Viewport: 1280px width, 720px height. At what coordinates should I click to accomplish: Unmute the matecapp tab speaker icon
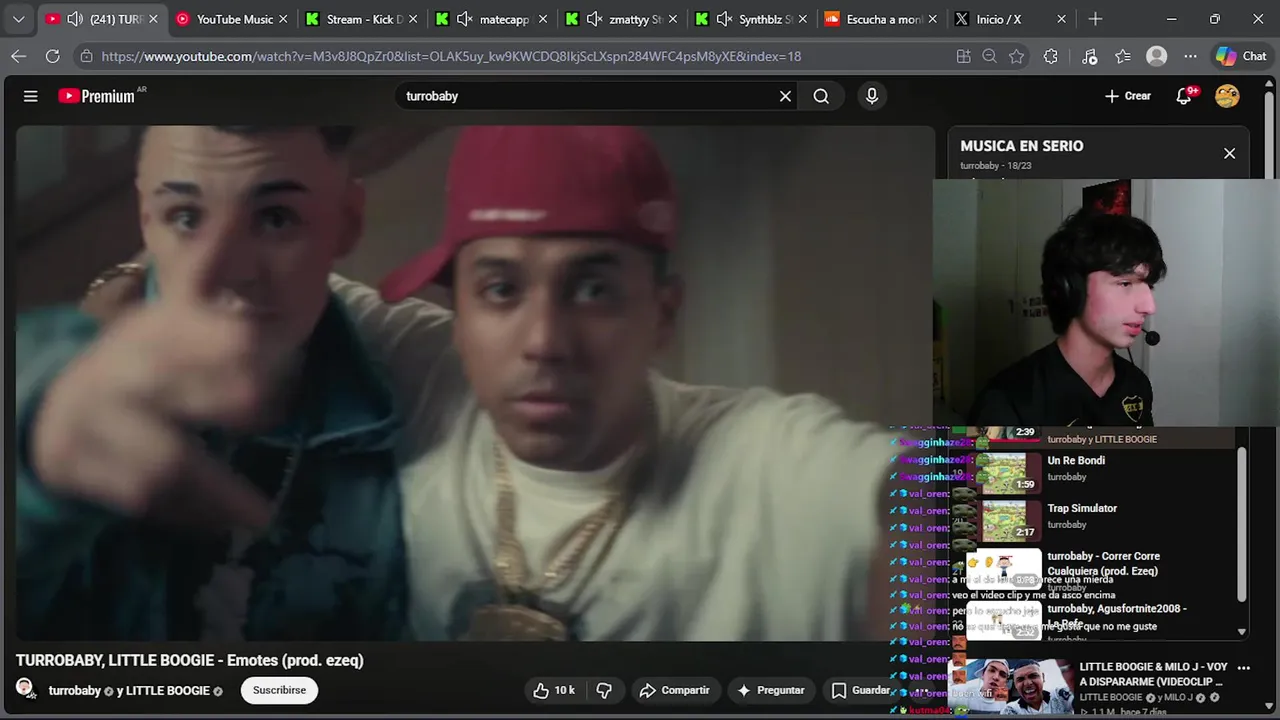[x=465, y=19]
